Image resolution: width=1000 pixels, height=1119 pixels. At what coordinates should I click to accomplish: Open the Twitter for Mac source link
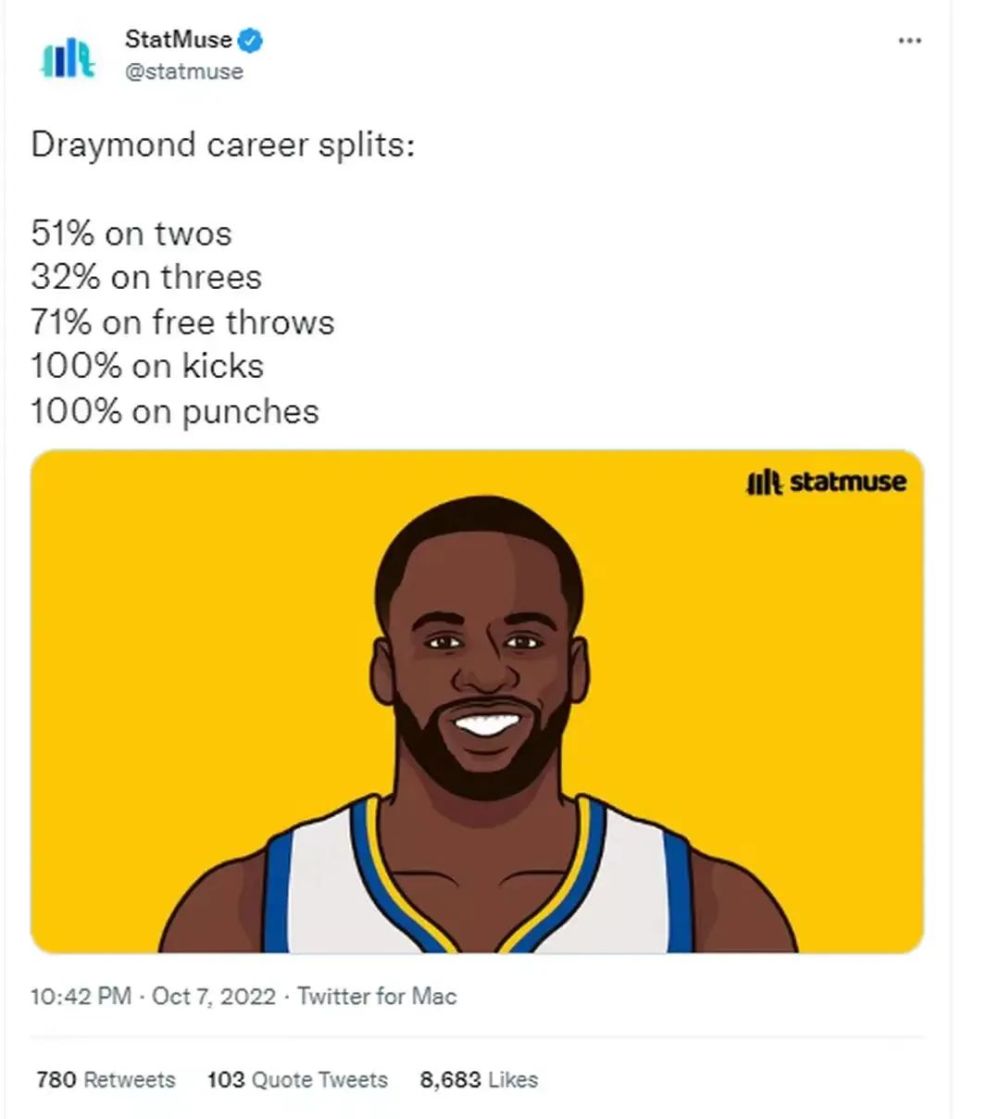(377, 996)
